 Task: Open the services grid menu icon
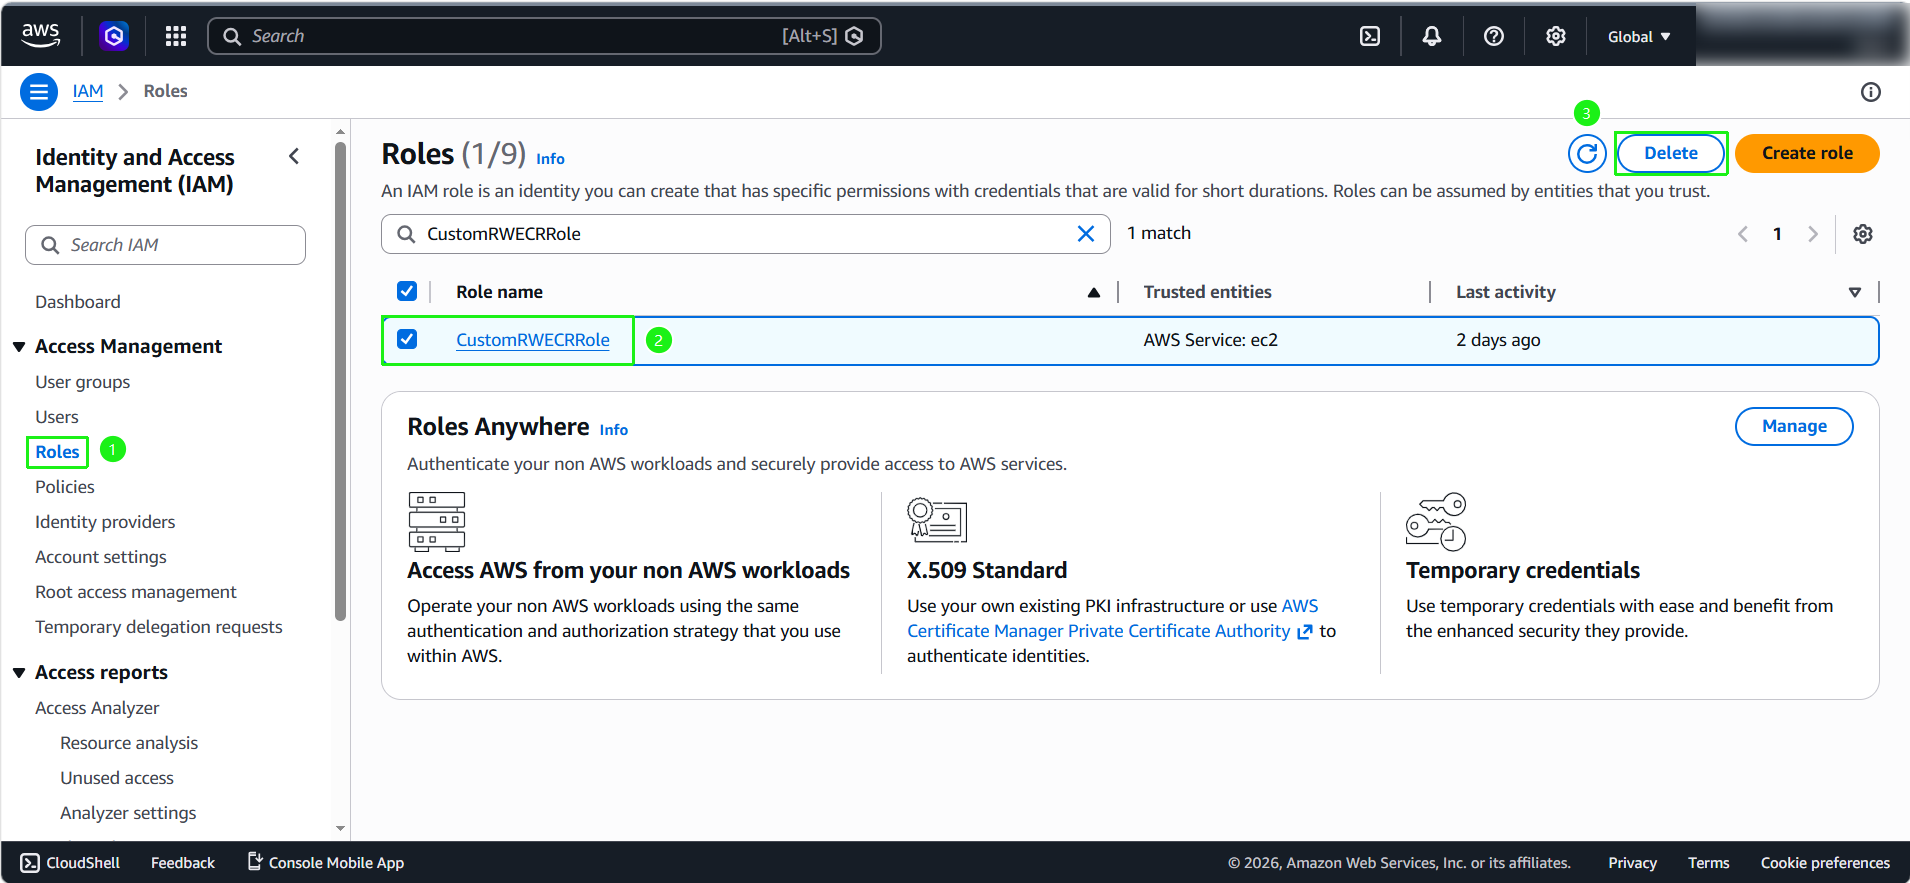point(176,36)
